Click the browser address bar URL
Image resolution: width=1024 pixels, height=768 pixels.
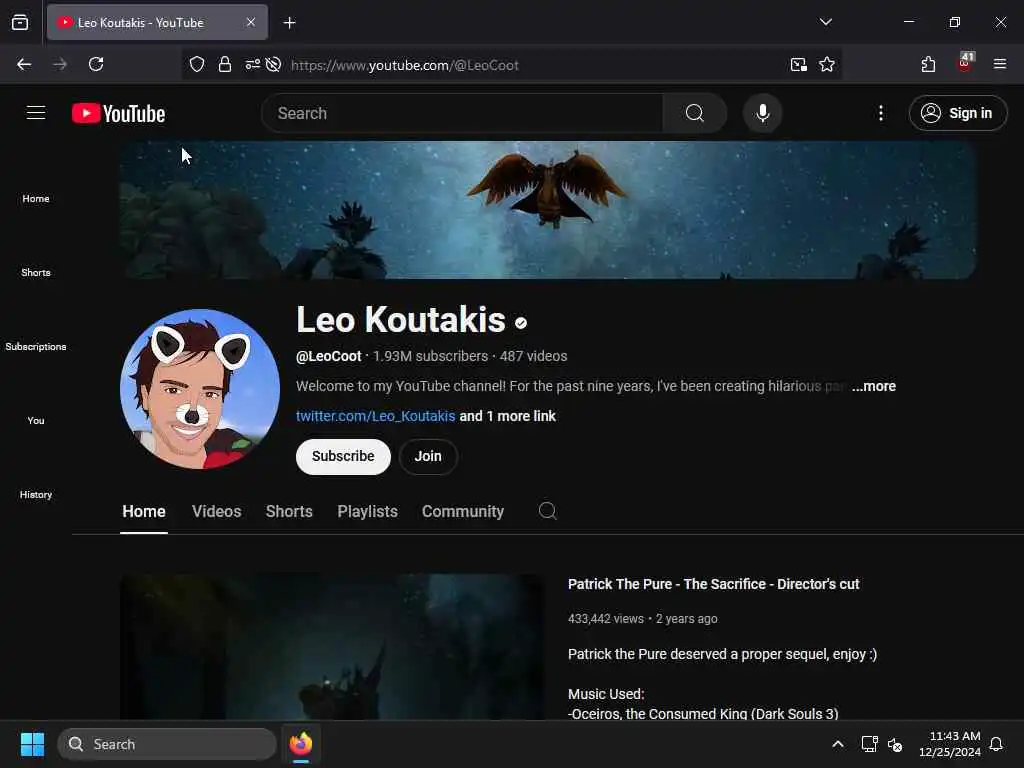click(405, 65)
